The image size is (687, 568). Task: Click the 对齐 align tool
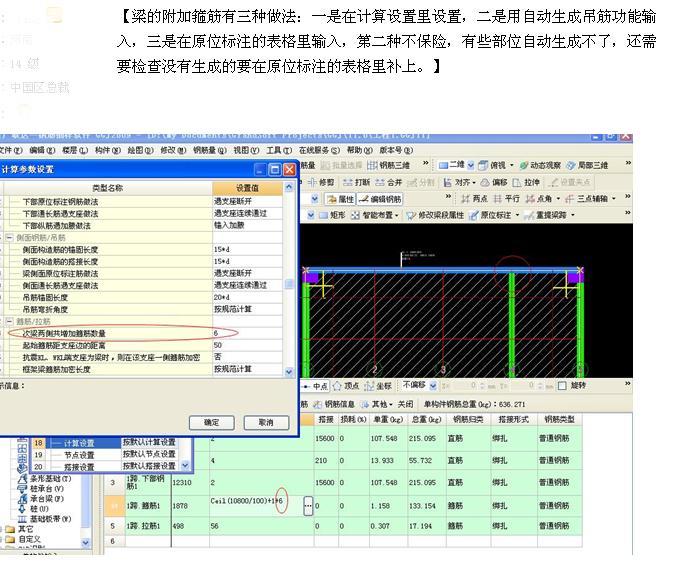tap(459, 182)
